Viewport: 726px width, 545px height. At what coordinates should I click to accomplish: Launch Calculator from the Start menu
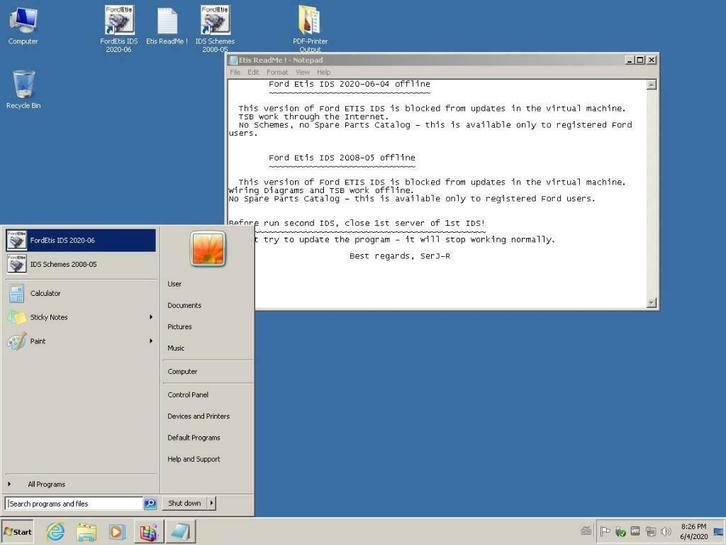tap(45, 293)
